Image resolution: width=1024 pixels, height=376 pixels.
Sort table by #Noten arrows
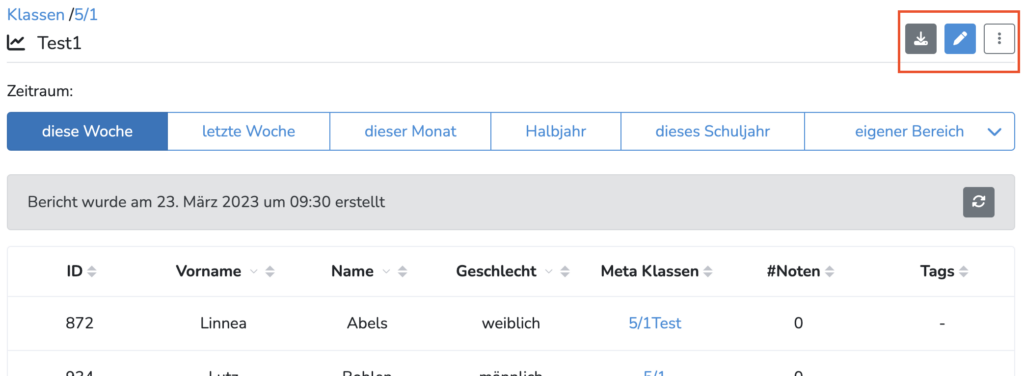829,272
